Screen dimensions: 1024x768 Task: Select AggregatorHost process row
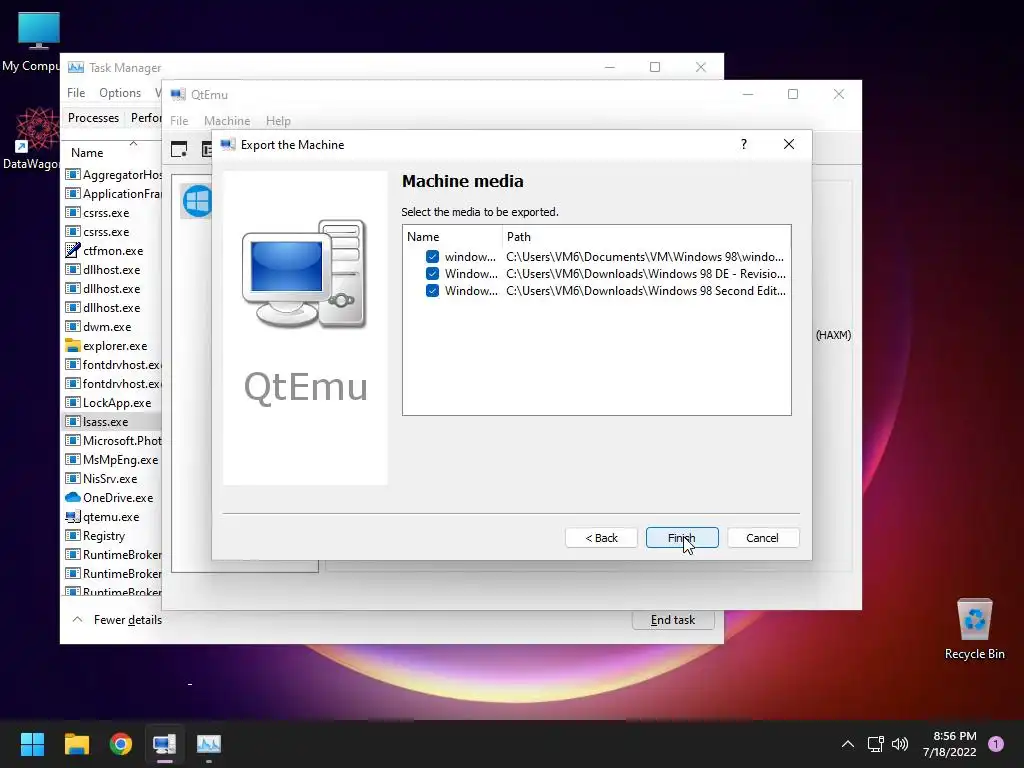pos(112,175)
